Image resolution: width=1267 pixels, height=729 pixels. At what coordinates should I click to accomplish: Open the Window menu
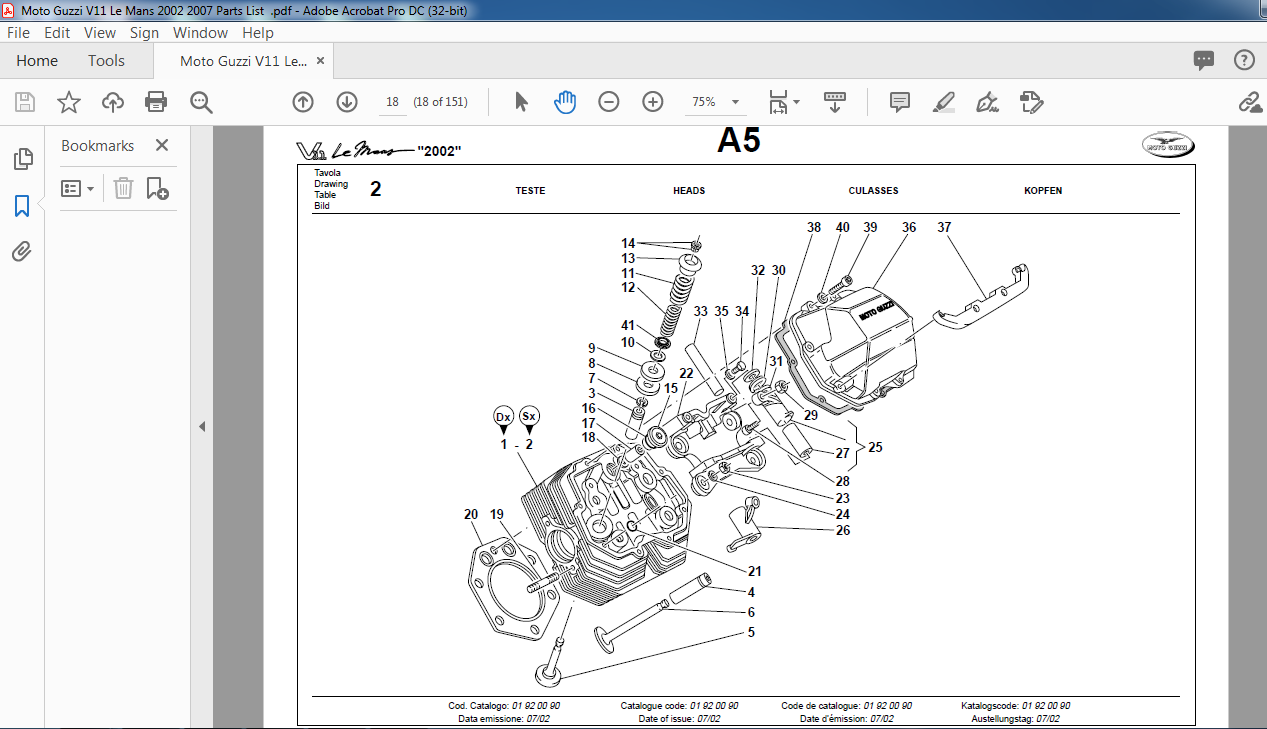pos(200,32)
